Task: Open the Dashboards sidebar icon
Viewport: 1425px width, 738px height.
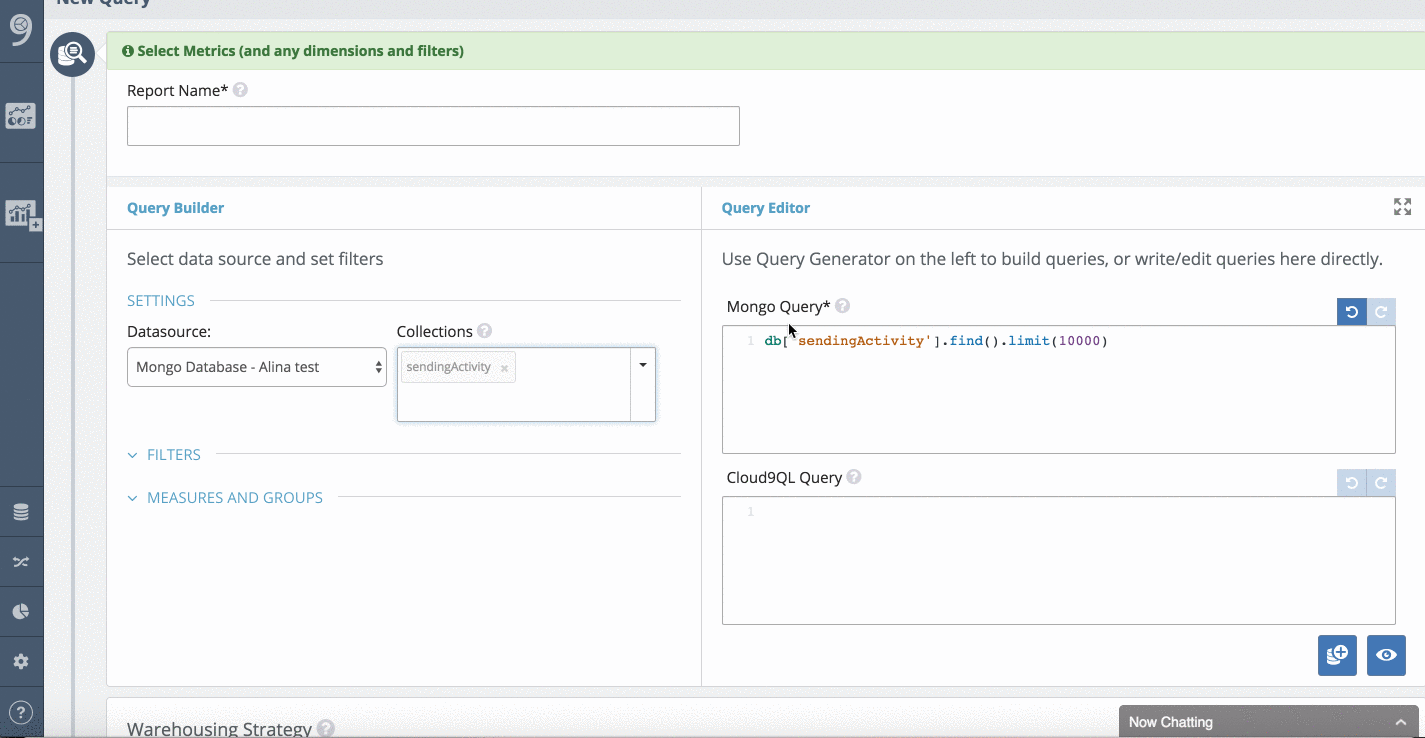Action: (22, 115)
